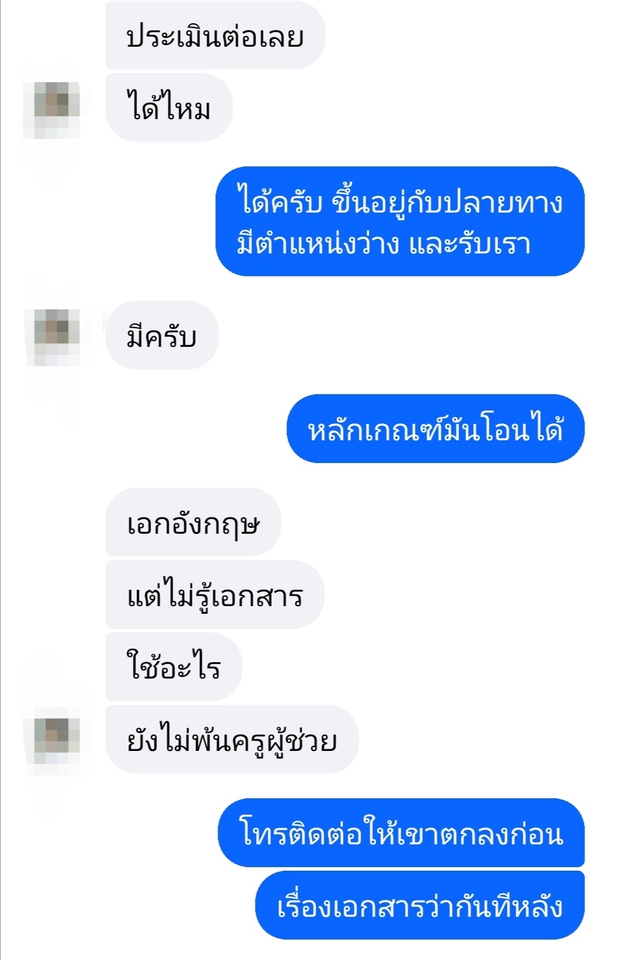
Task: Select the ยังไม่พ้นครูผู้ช่วย message bubble
Action: click(231, 739)
